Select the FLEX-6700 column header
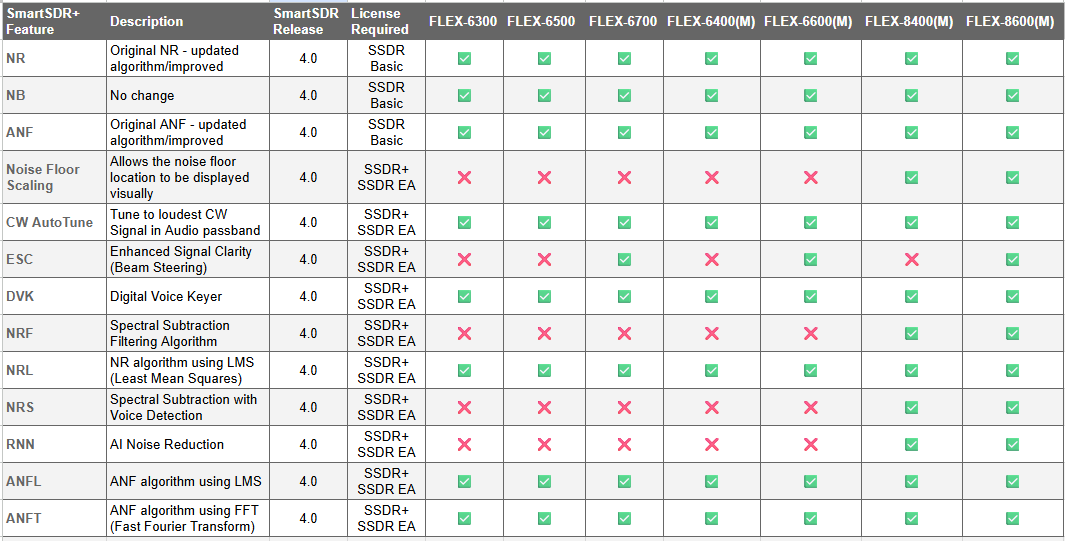Image resolution: width=1065 pixels, height=541 pixels. [623, 21]
